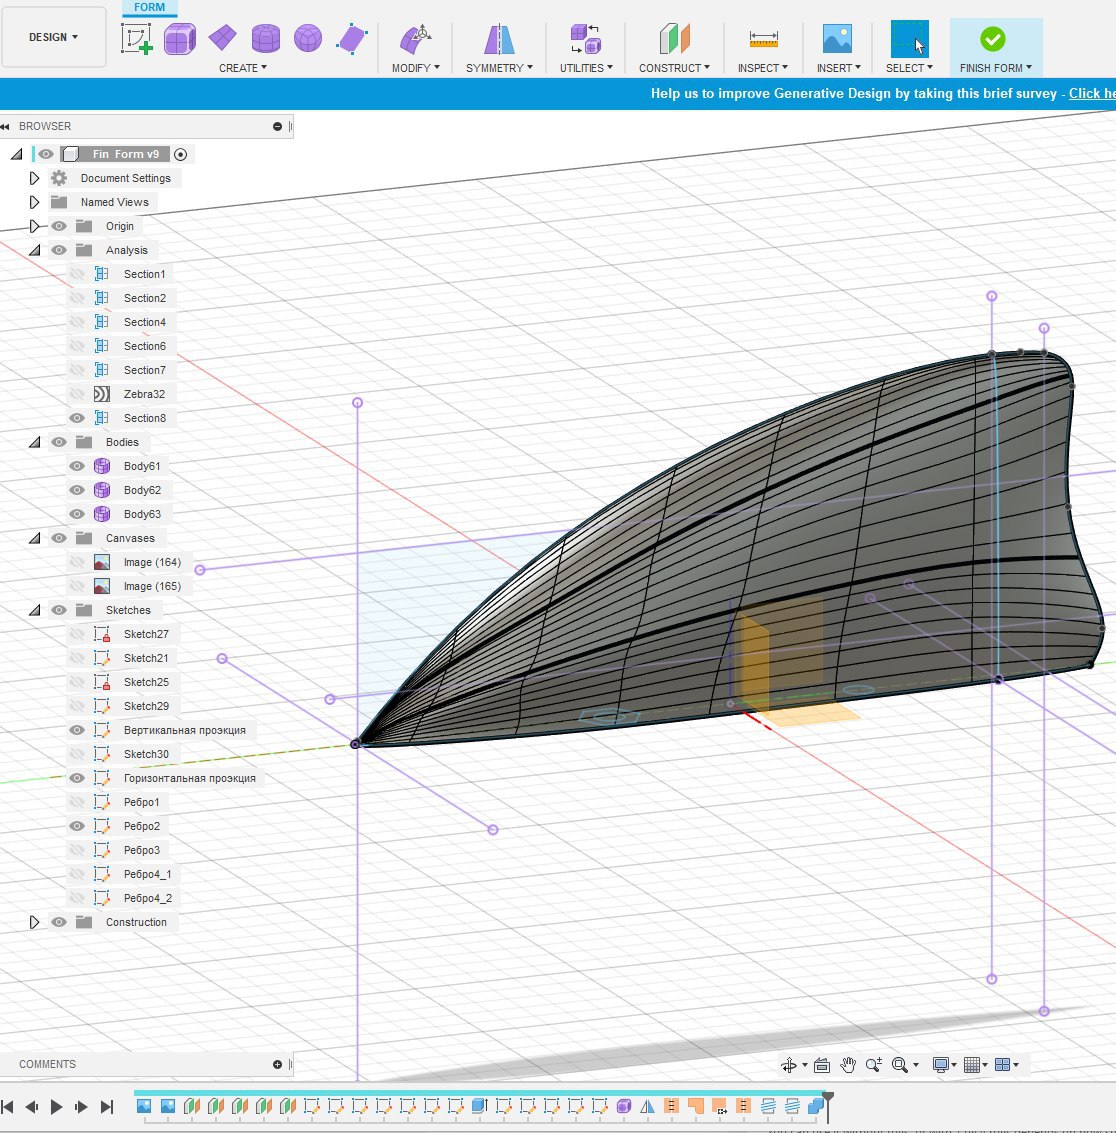Expand the Named Views node
The height and width of the screenshot is (1133, 1116).
coord(34,202)
